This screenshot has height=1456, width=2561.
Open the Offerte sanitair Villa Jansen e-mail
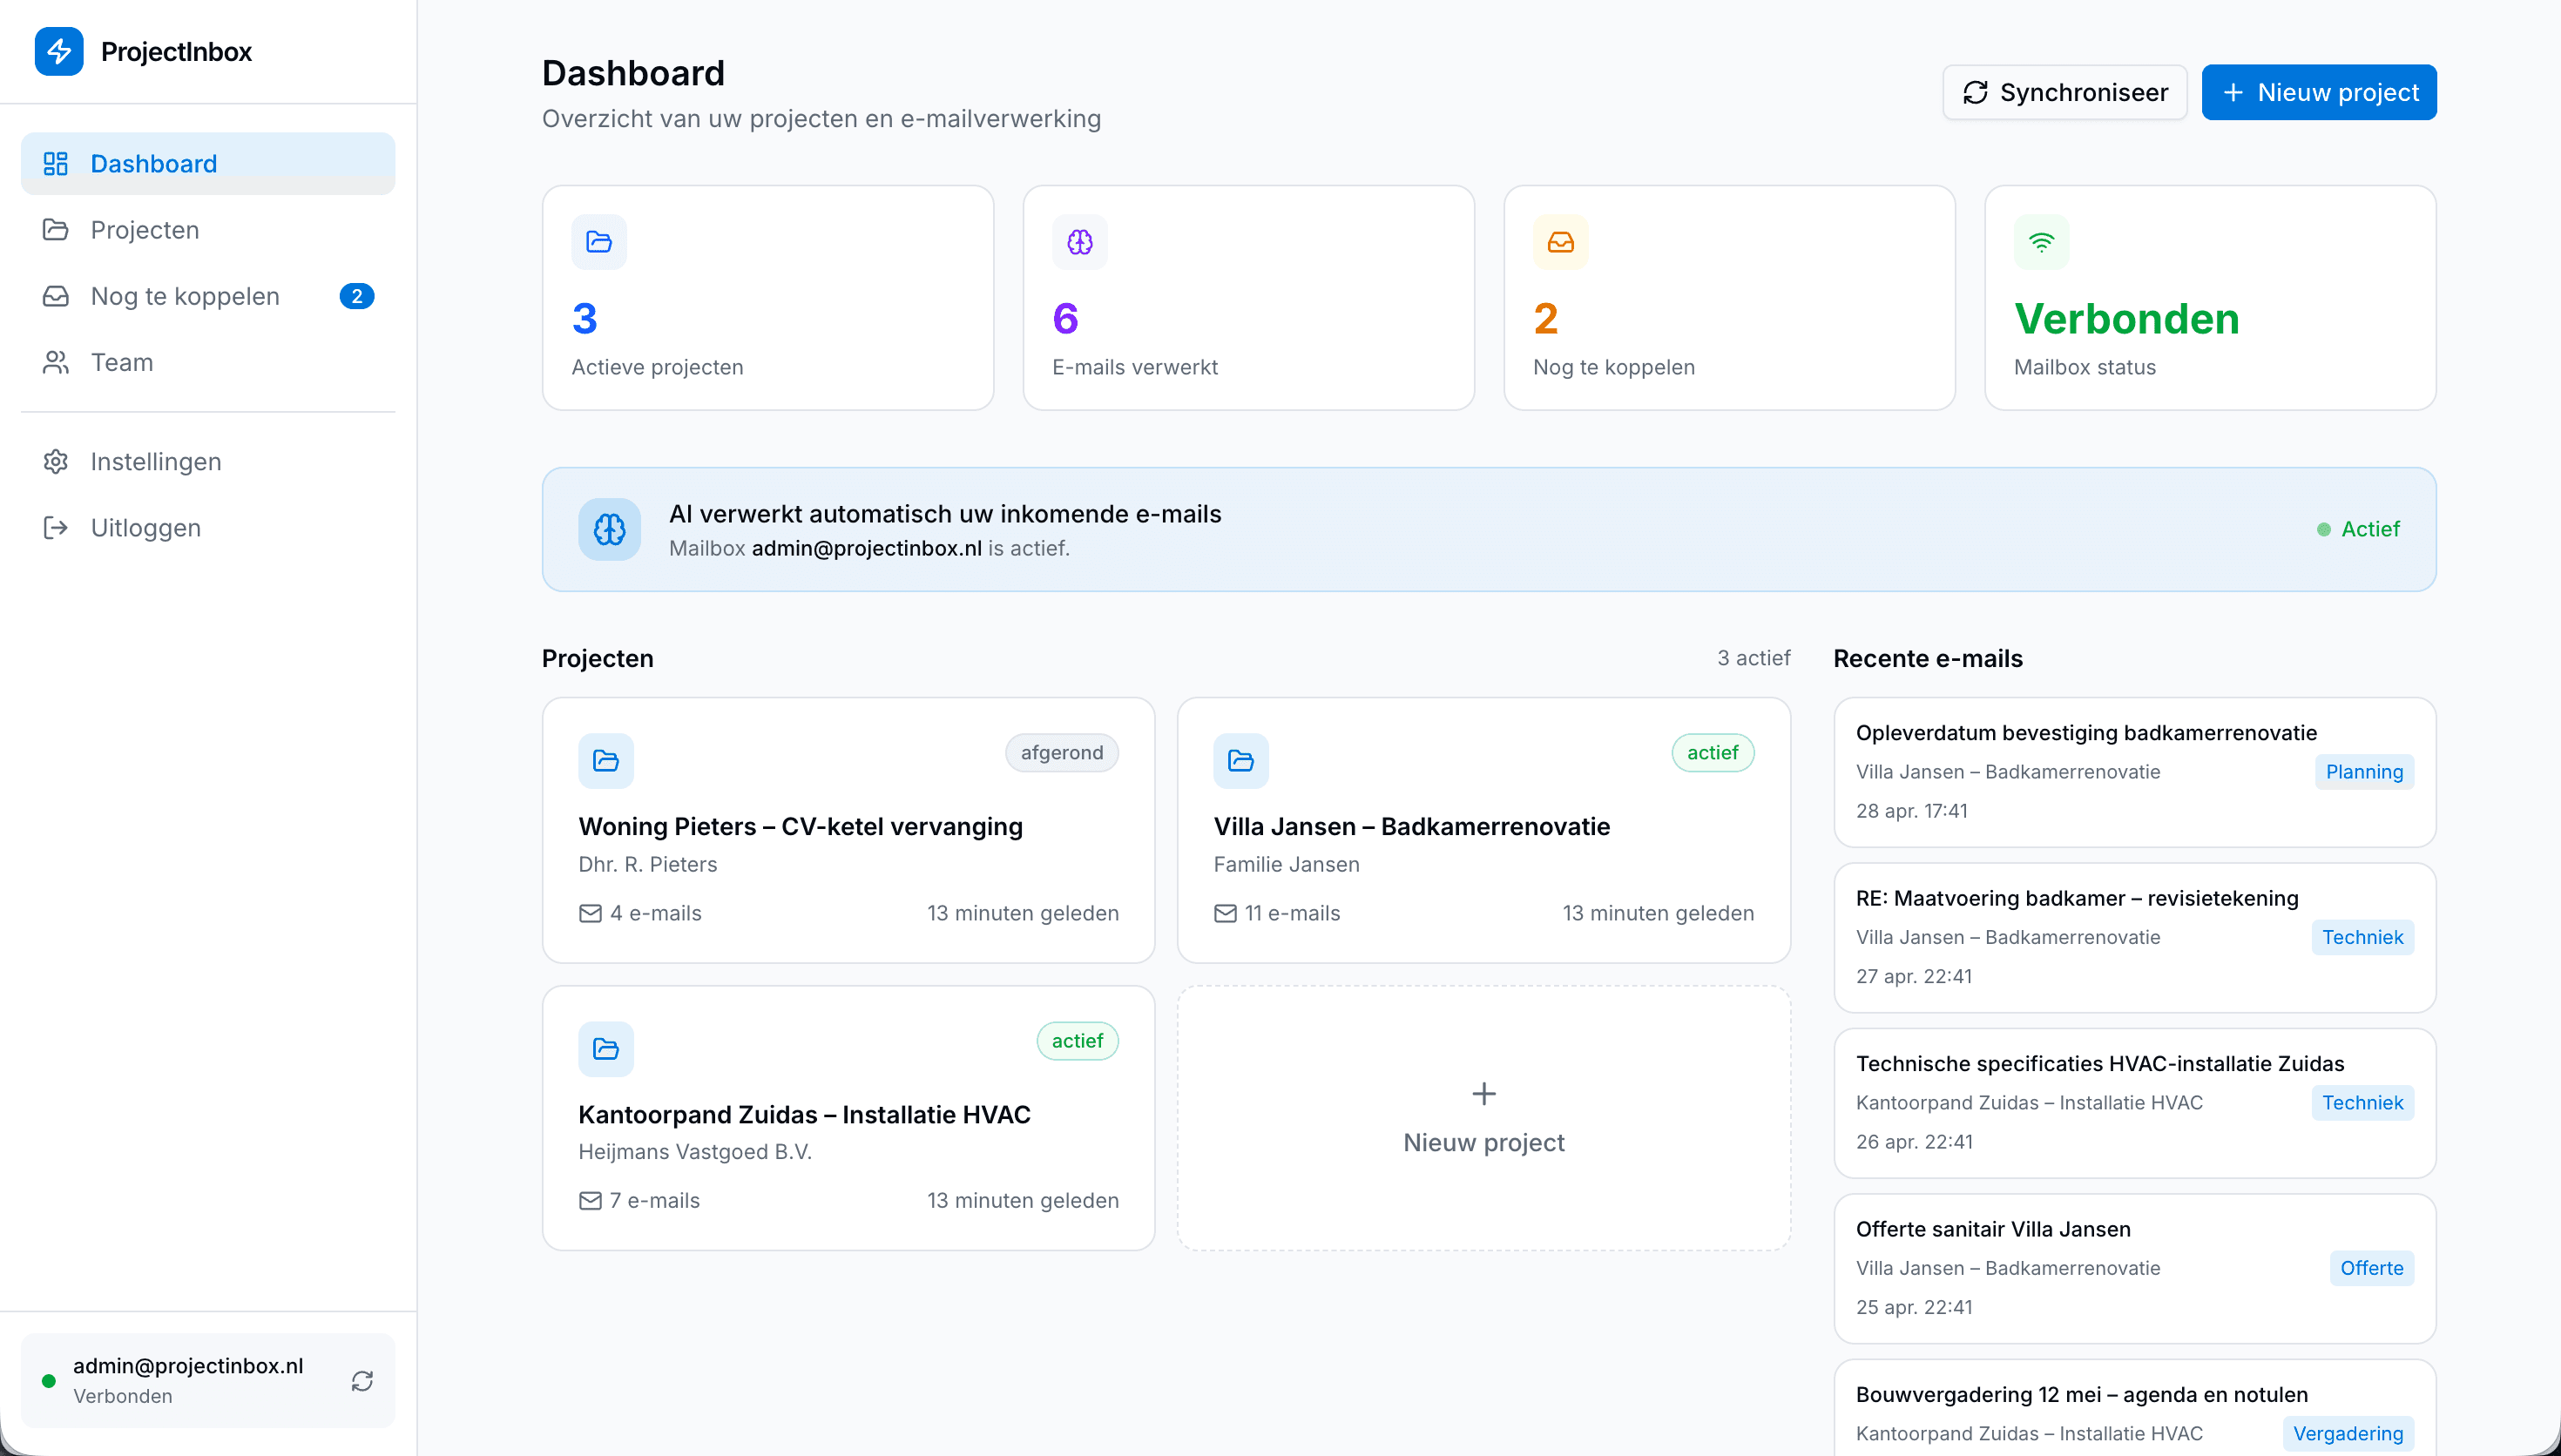(x=2133, y=1267)
